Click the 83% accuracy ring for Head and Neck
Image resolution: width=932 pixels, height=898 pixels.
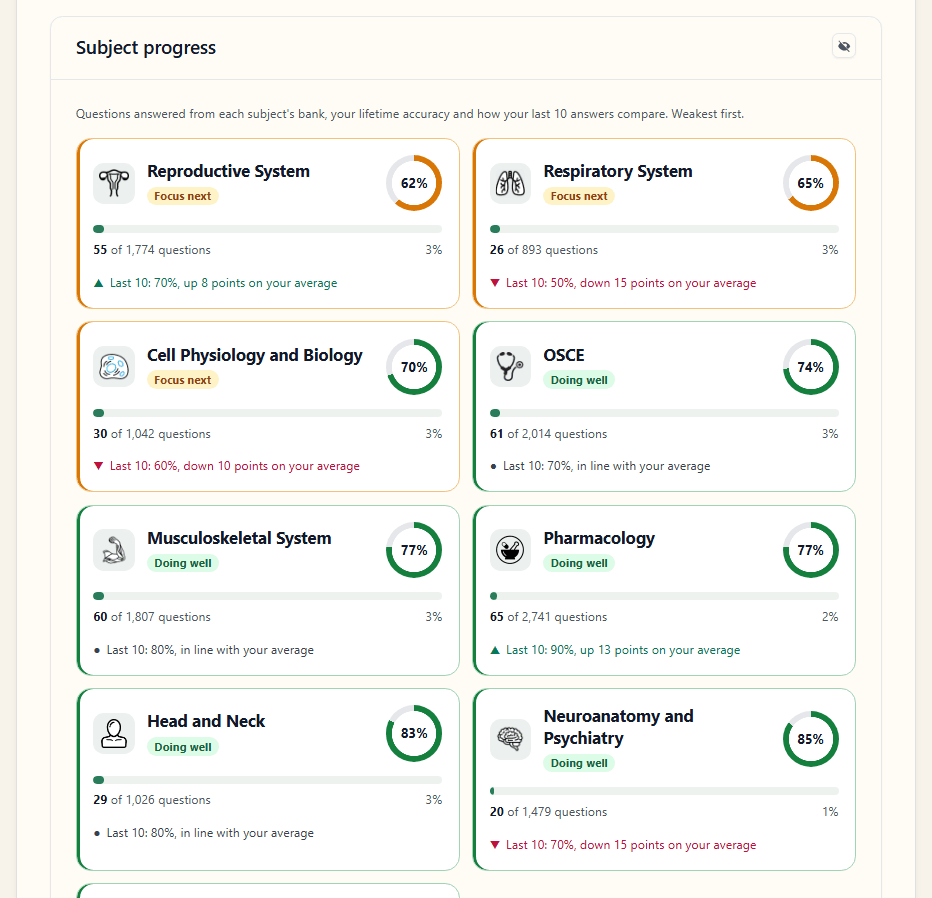(414, 733)
